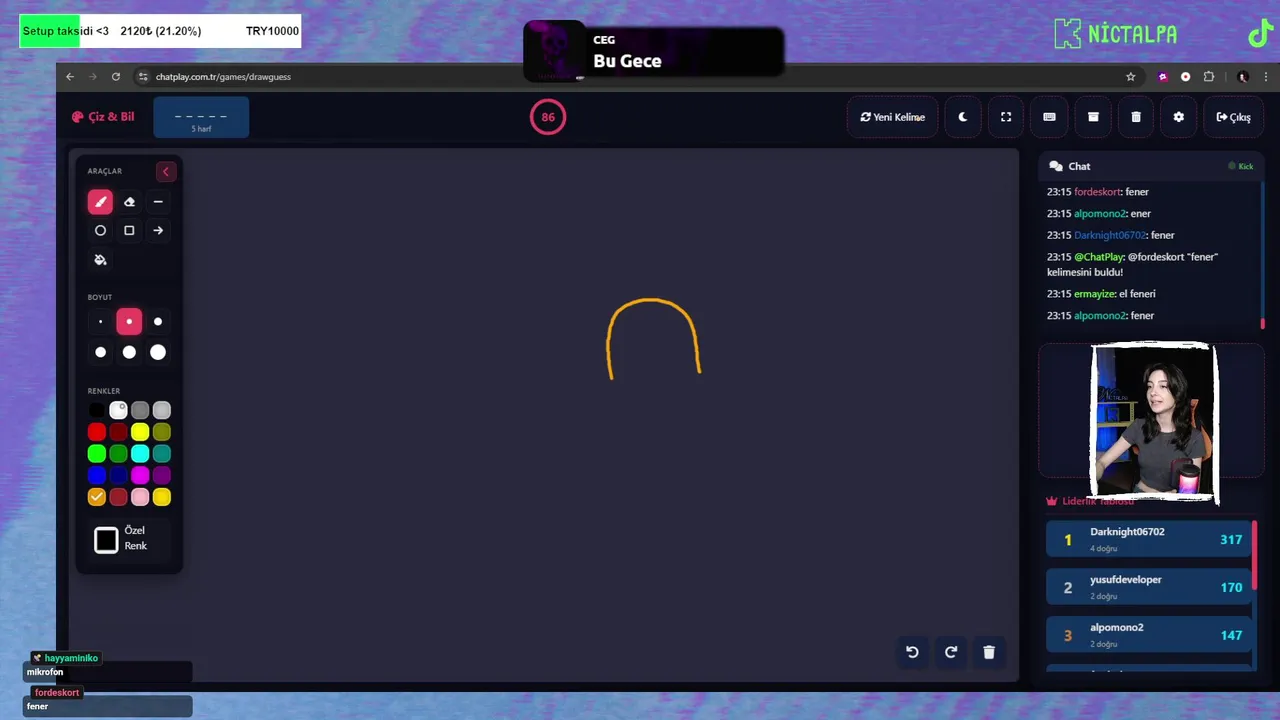Open the browser profile avatar
Viewport: 1280px width, 720px height.
click(1243, 77)
